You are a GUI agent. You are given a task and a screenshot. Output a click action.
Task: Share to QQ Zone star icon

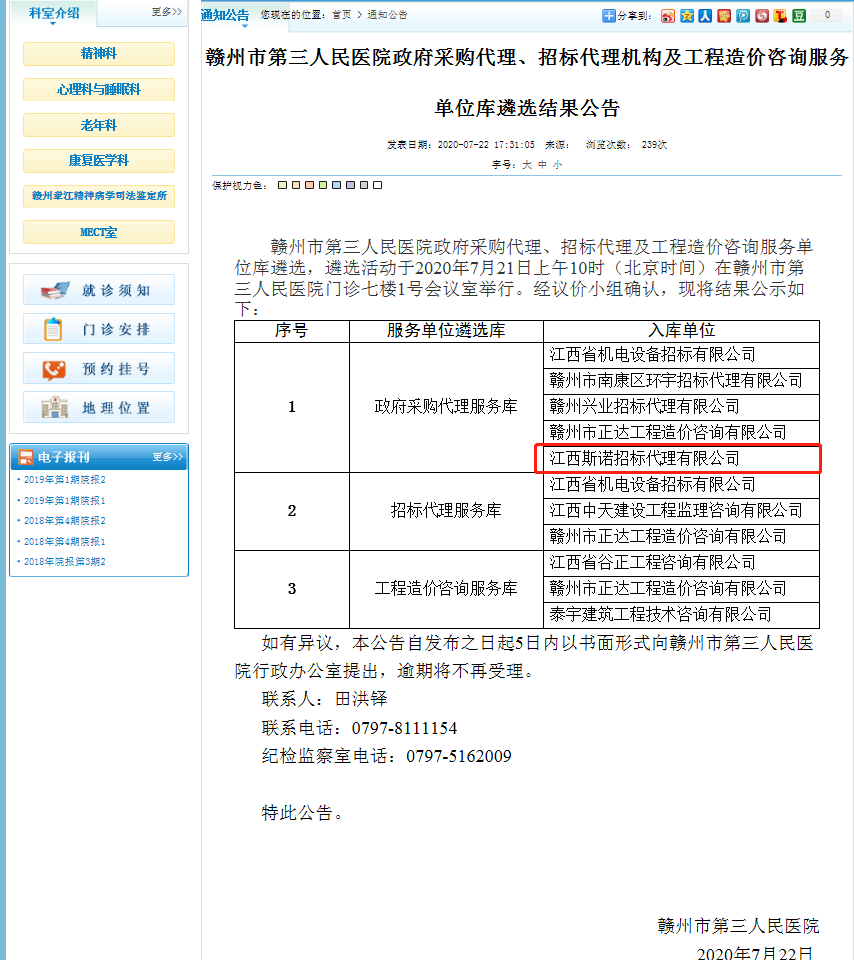[687, 16]
